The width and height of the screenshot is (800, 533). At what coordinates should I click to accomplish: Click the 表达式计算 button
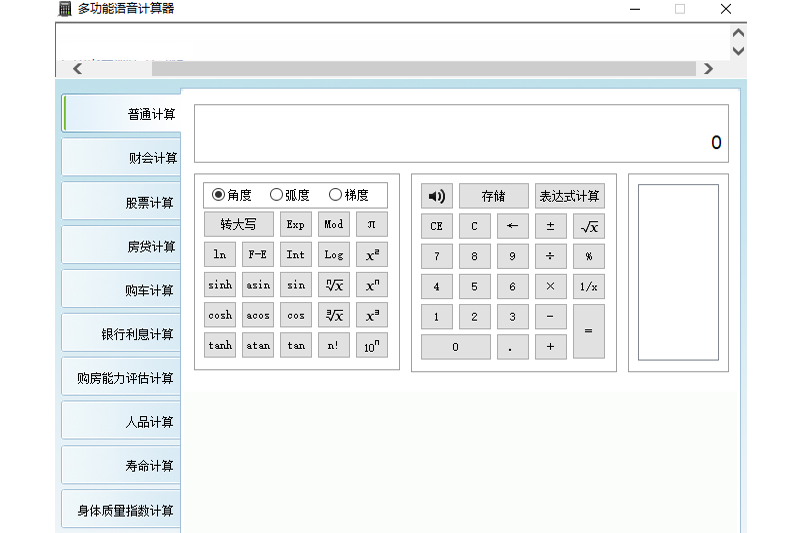pyautogui.click(x=570, y=196)
